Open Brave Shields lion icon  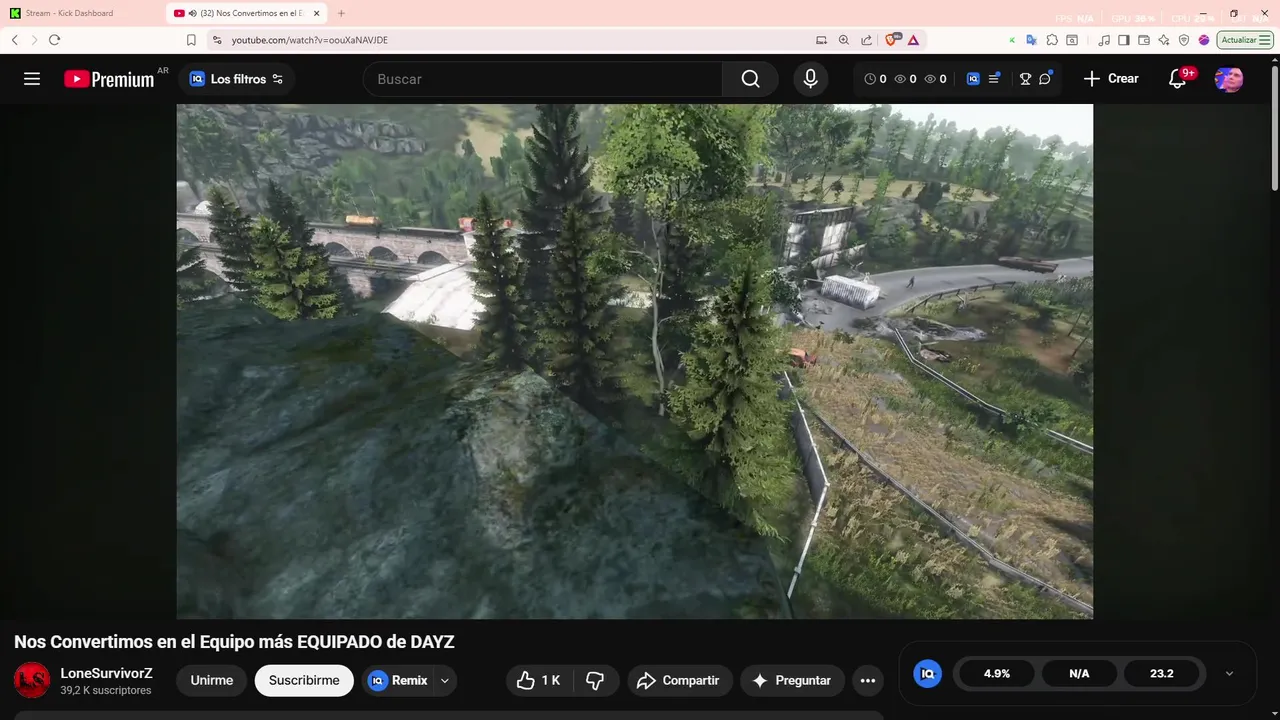click(893, 40)
